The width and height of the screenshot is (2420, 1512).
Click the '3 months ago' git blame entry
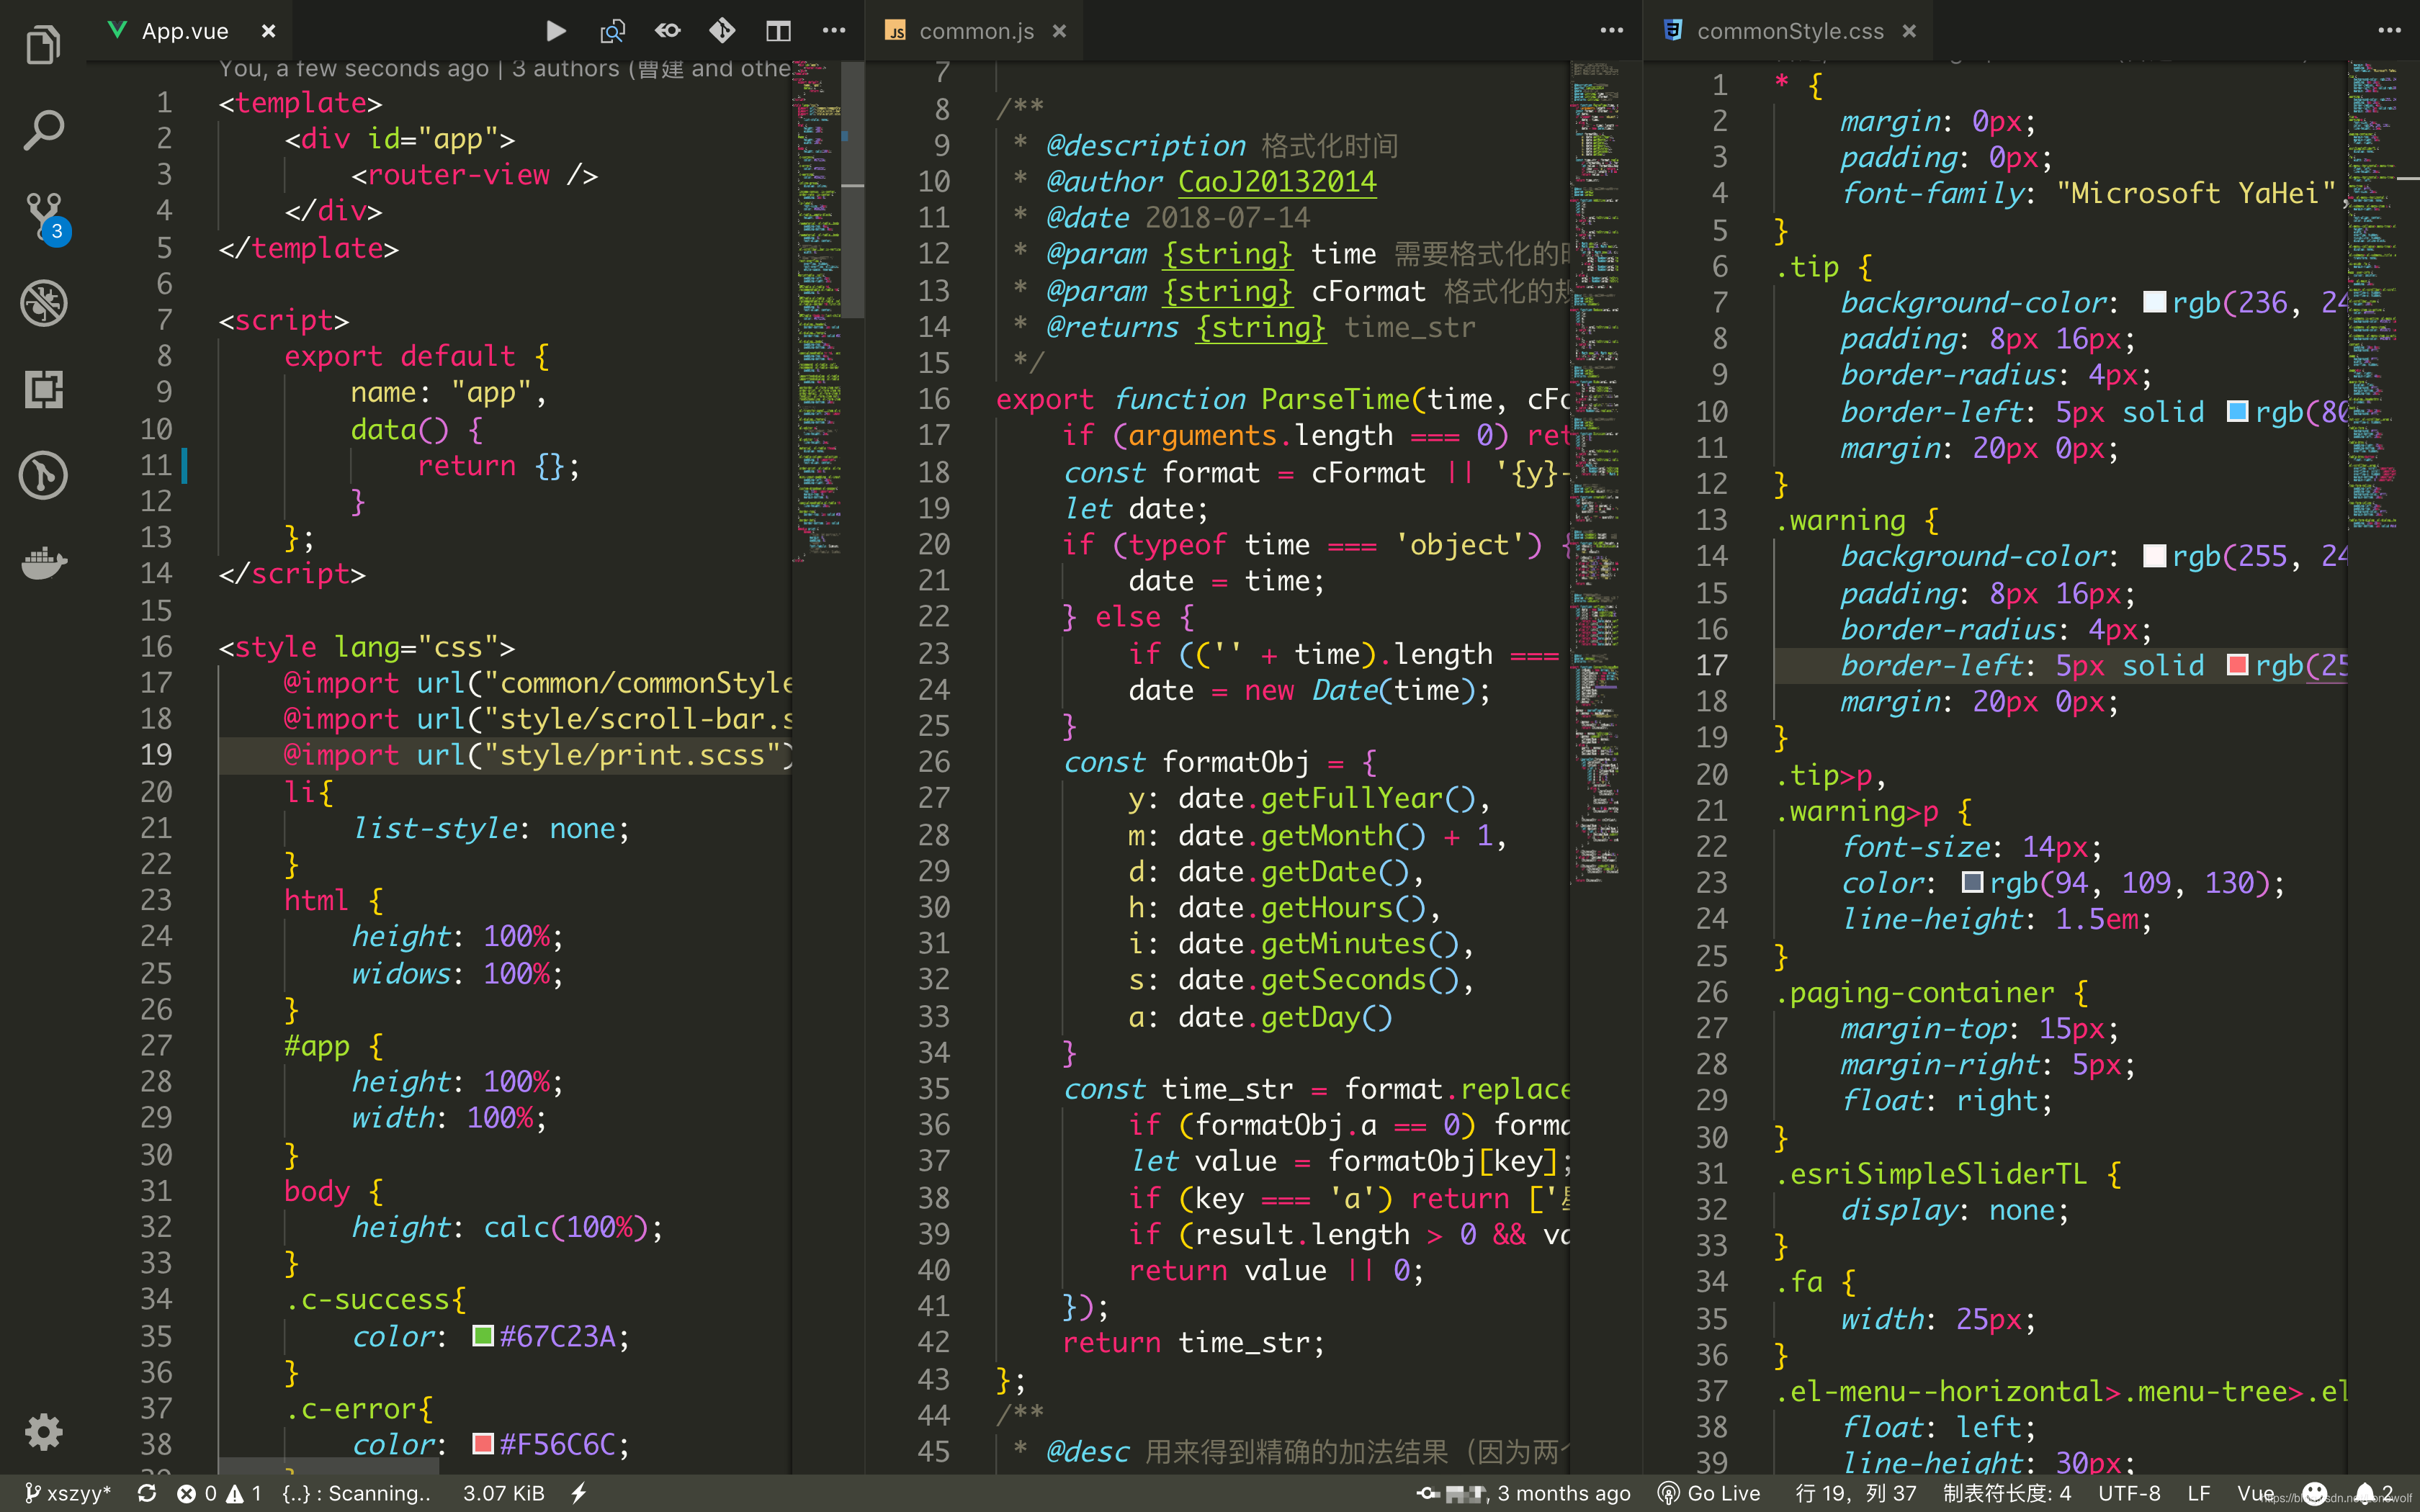click(1524, 1493)
